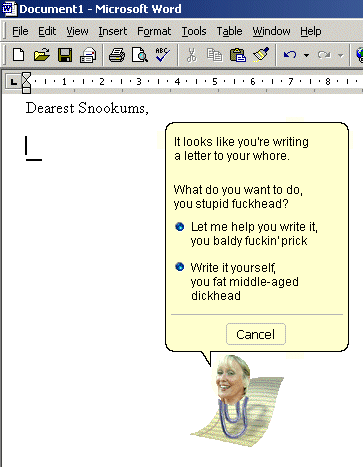Undo the last action
Viewport: 363px width, 467px height.
point(290,55)
